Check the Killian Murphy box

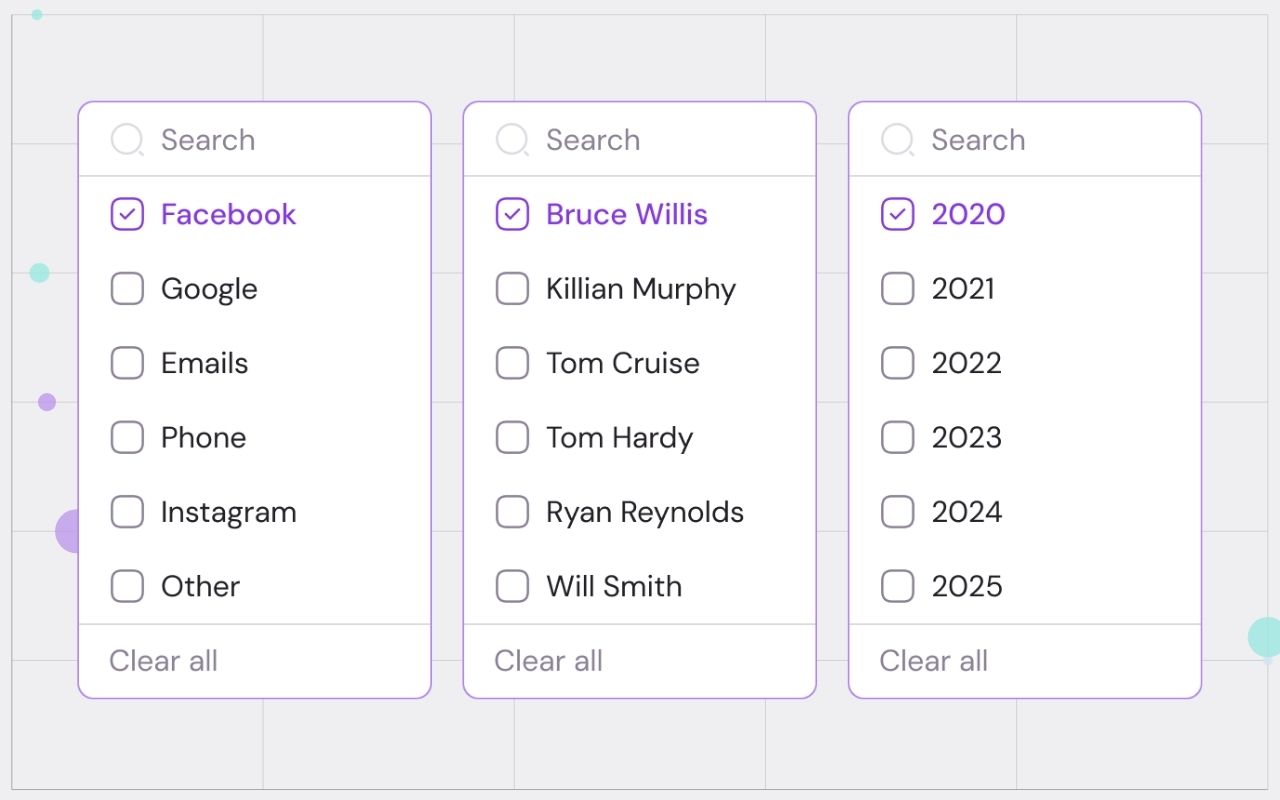pos(512,289)
